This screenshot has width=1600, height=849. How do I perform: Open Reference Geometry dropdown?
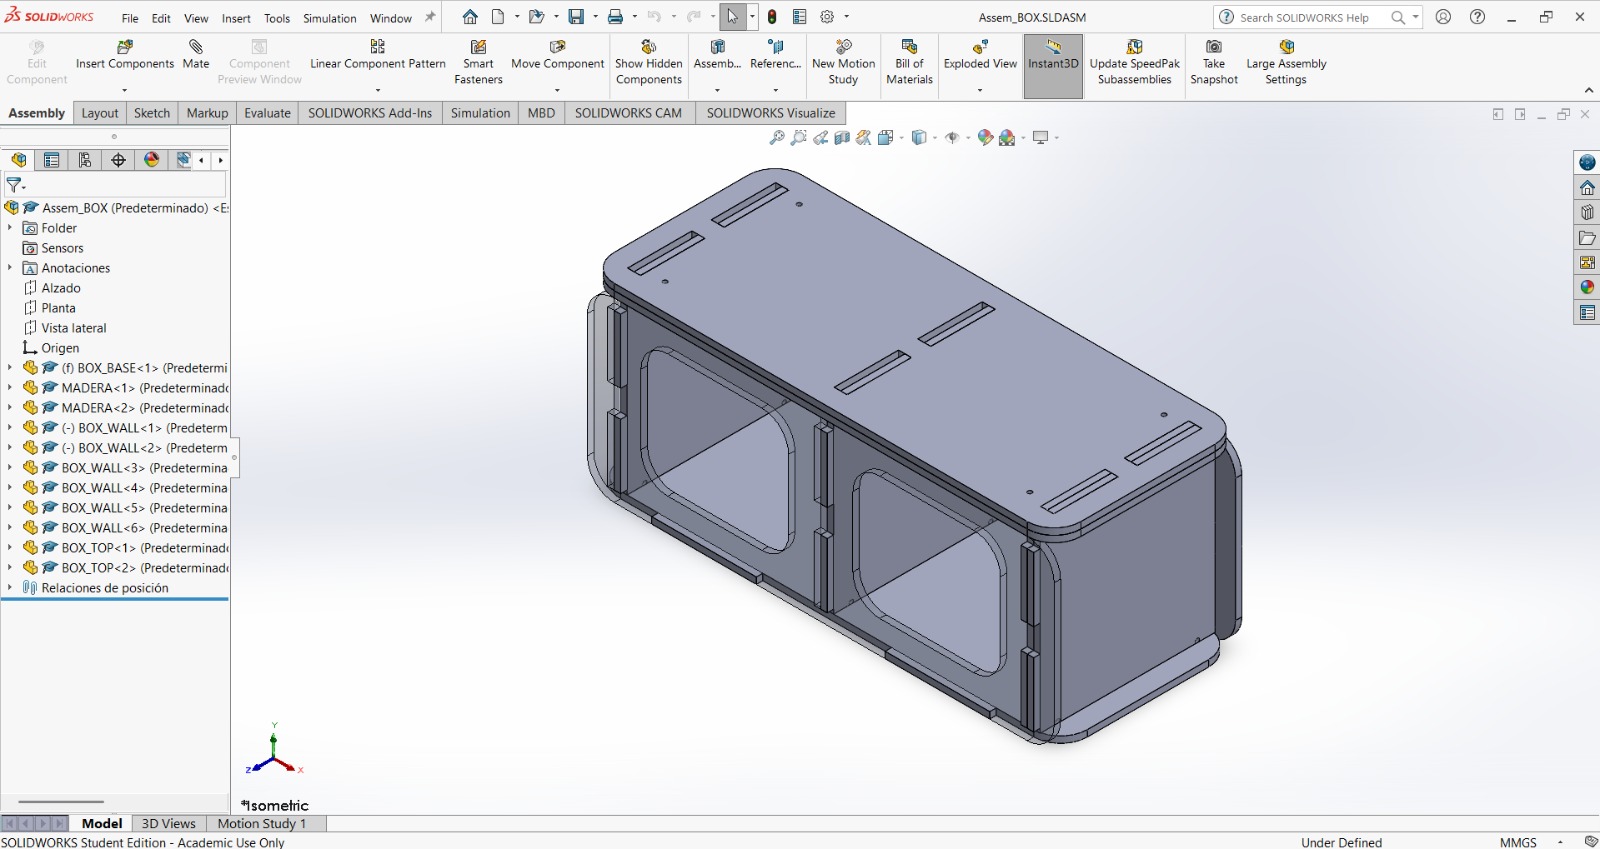click(775, 90)
